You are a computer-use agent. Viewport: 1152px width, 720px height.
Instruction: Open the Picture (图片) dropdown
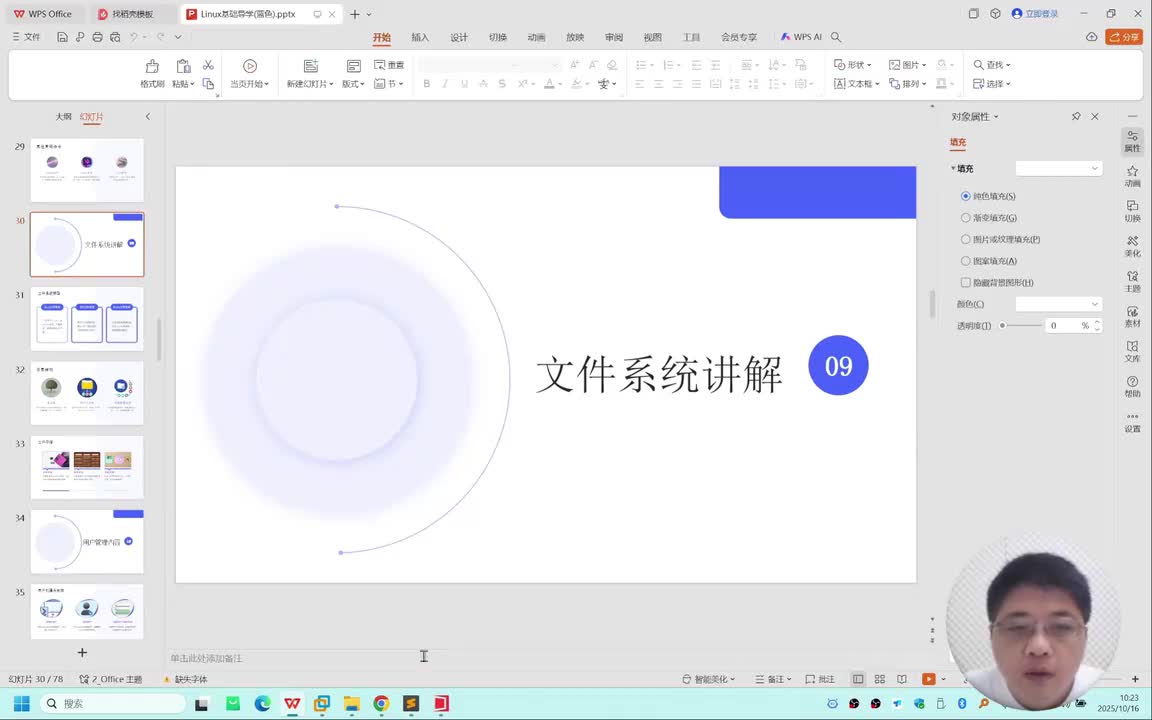pos(907,65)
